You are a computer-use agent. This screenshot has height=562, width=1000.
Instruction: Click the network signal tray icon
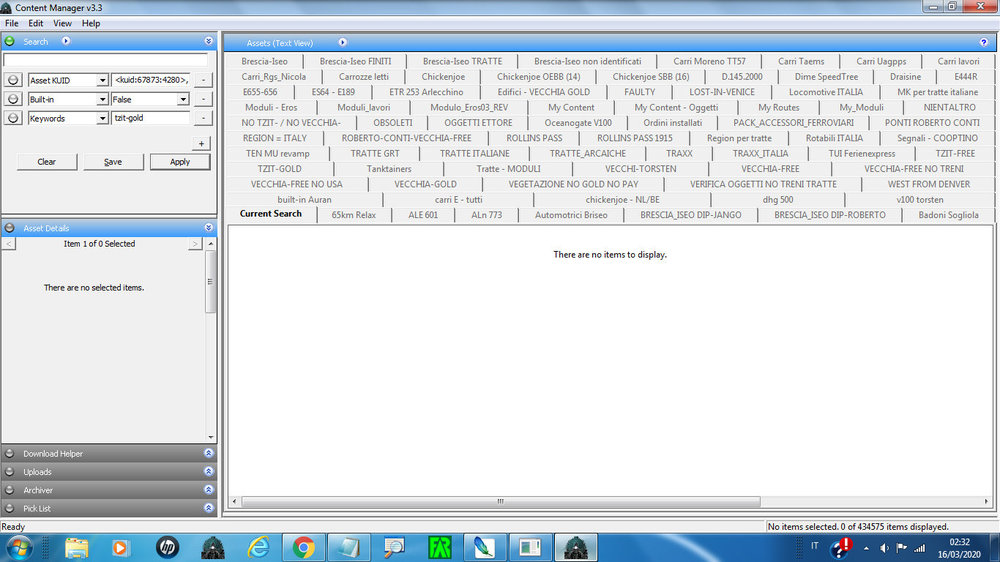tap(920, 548)
